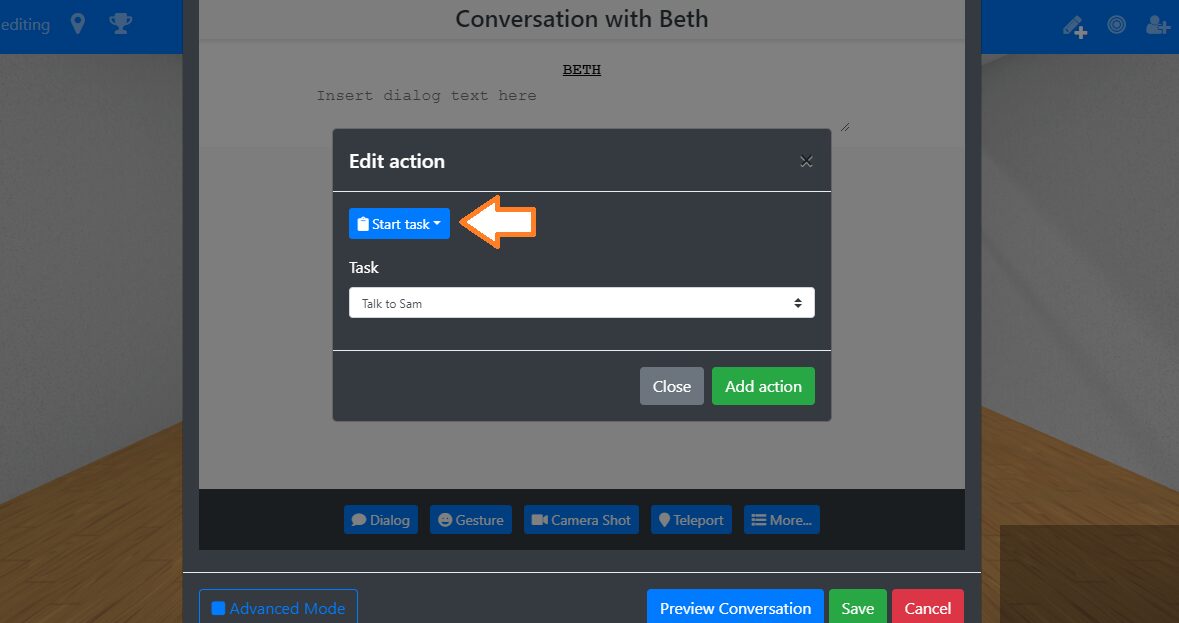
Task: Add a Gesture action
Action: 471,520
